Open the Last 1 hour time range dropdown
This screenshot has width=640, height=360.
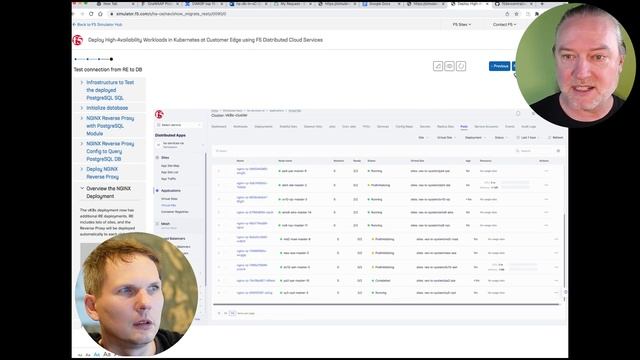(x=528, y=138)
